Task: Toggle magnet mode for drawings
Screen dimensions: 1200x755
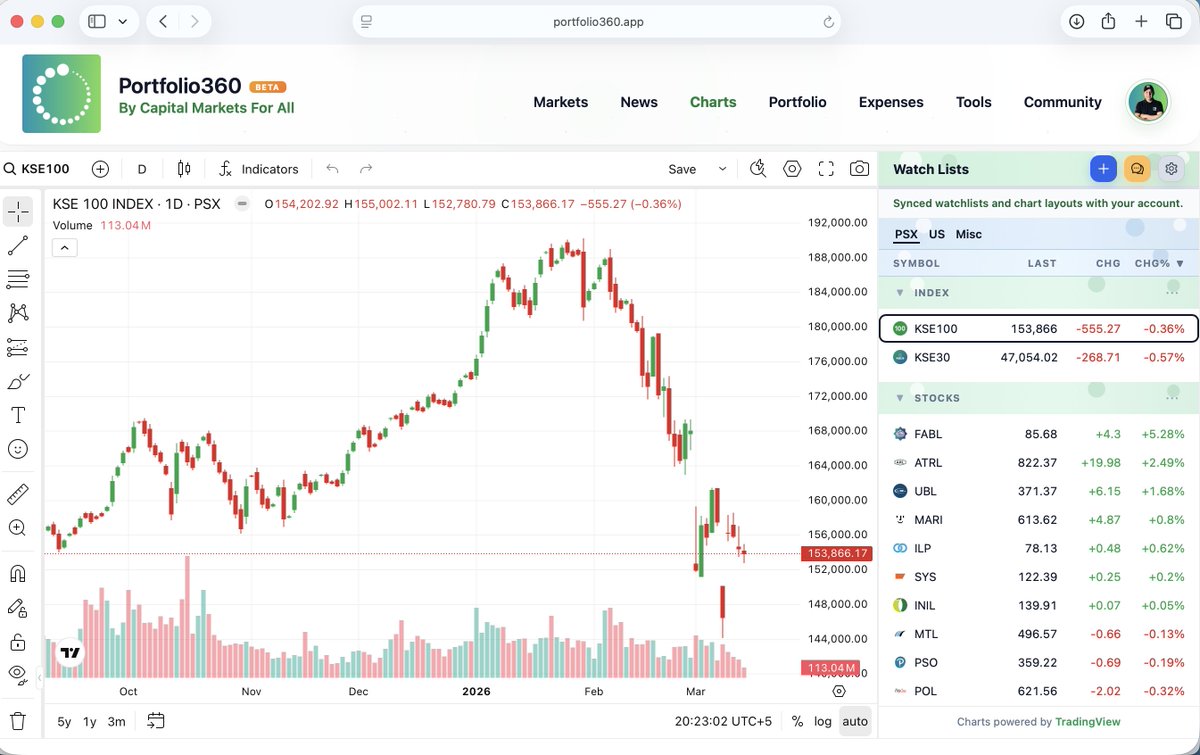Action: click(x=18, y=573)
